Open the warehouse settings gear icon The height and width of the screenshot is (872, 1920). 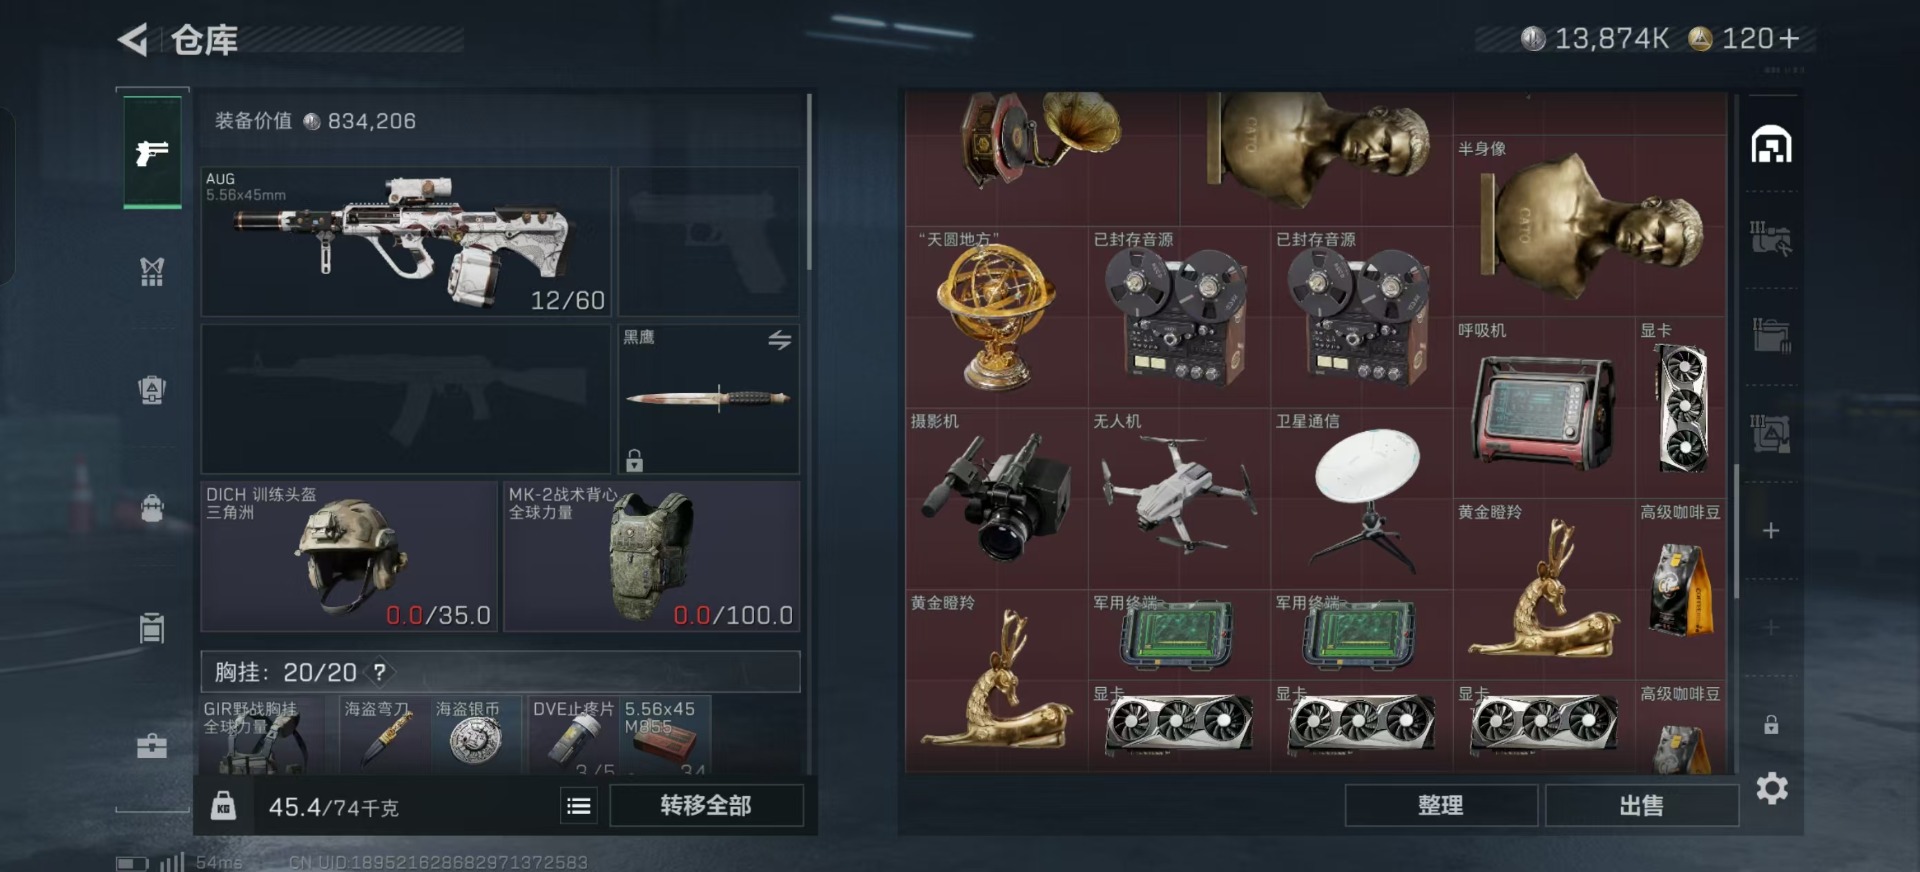tap(1772, 789)
